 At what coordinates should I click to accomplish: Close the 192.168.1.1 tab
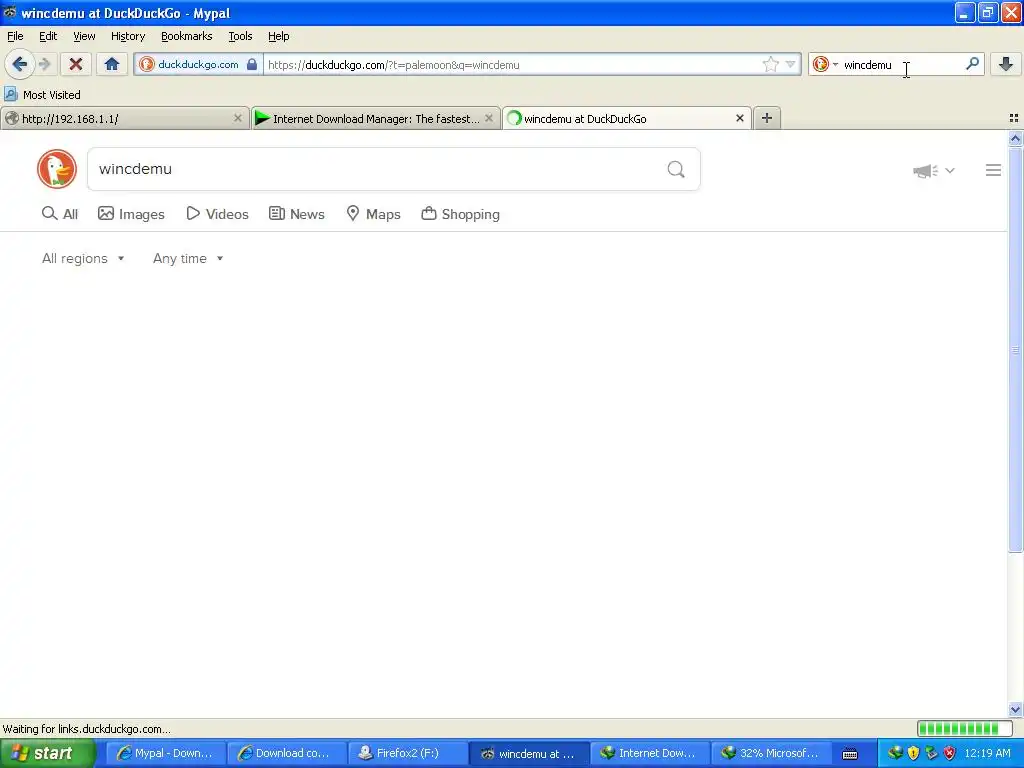pos(238,118)
